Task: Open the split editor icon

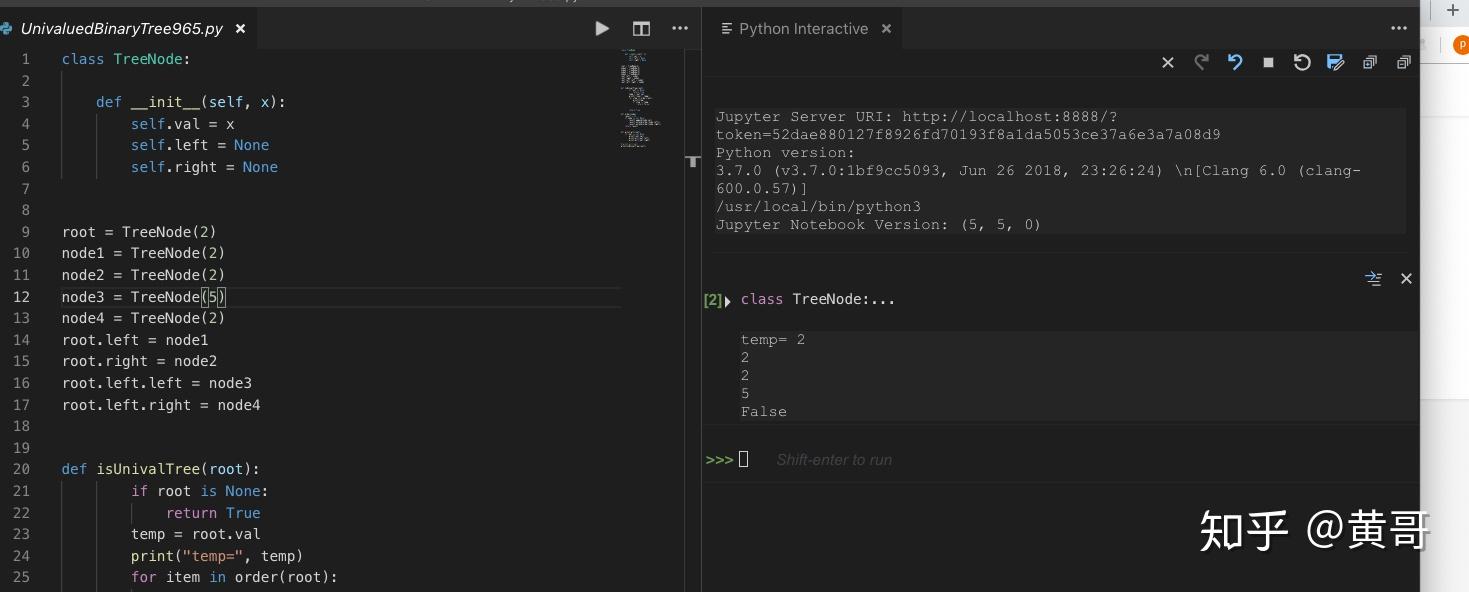Action: [x=641, y=29]
